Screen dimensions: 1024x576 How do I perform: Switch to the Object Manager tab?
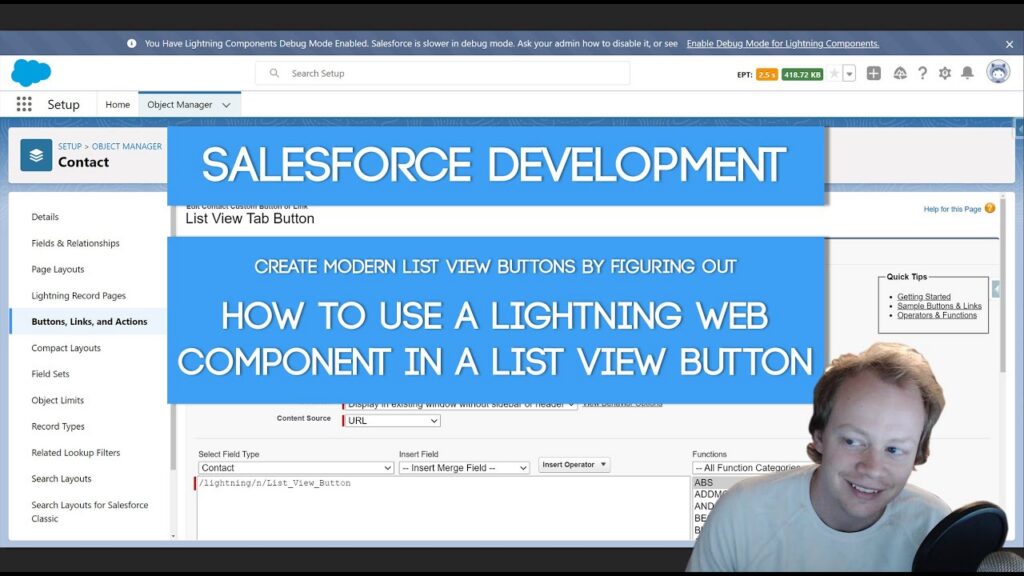point(180,104)
